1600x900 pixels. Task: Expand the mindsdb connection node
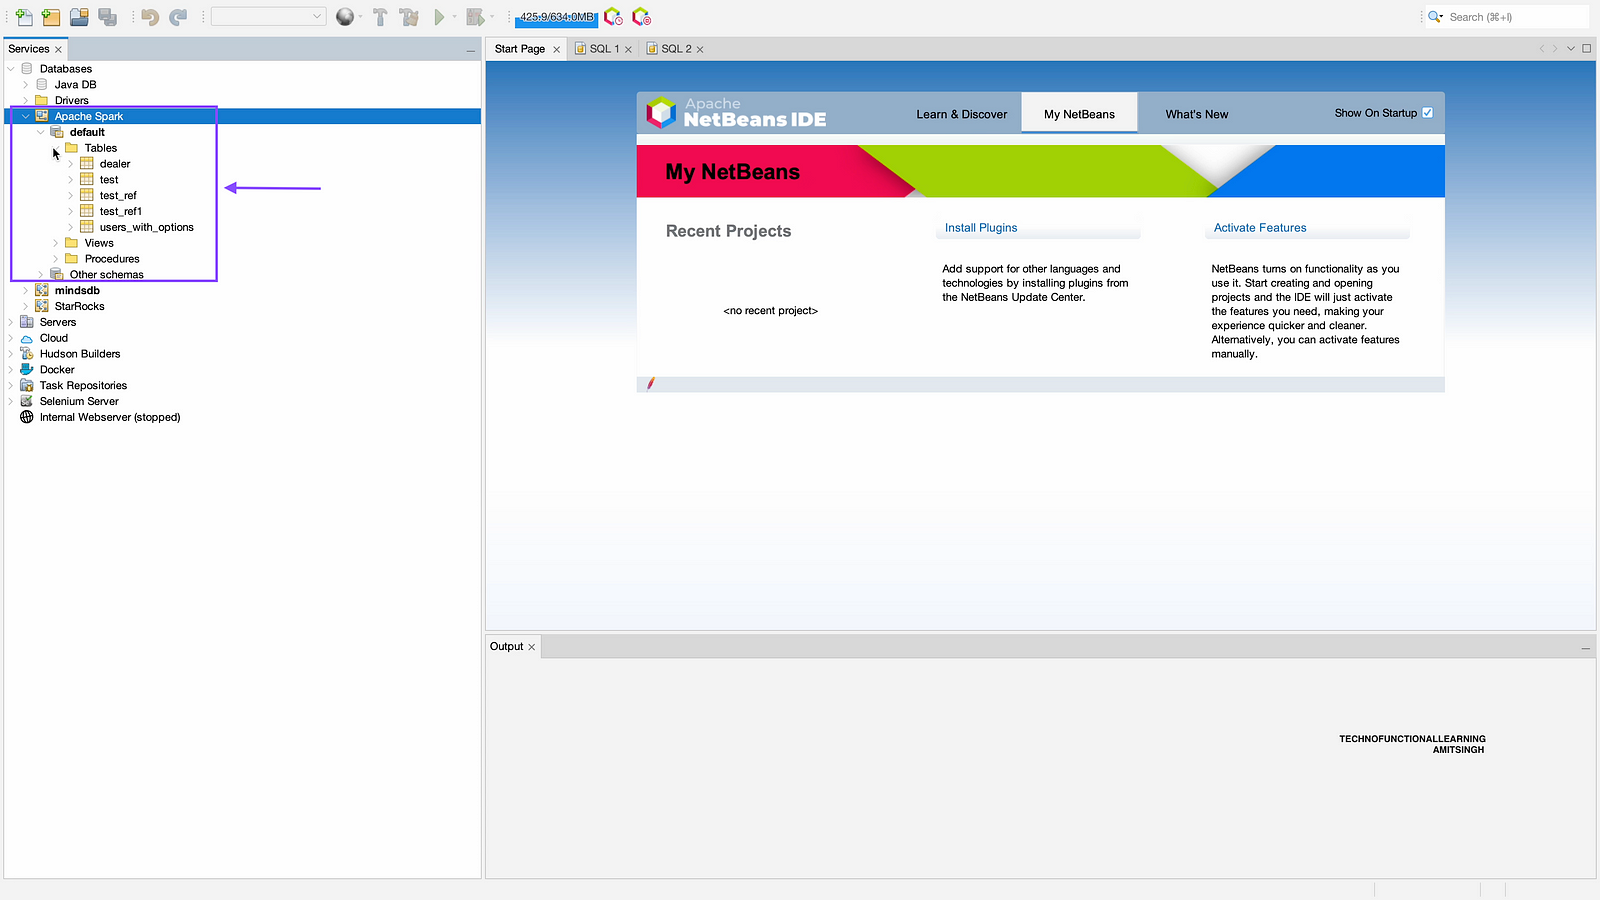coord(26,291)
